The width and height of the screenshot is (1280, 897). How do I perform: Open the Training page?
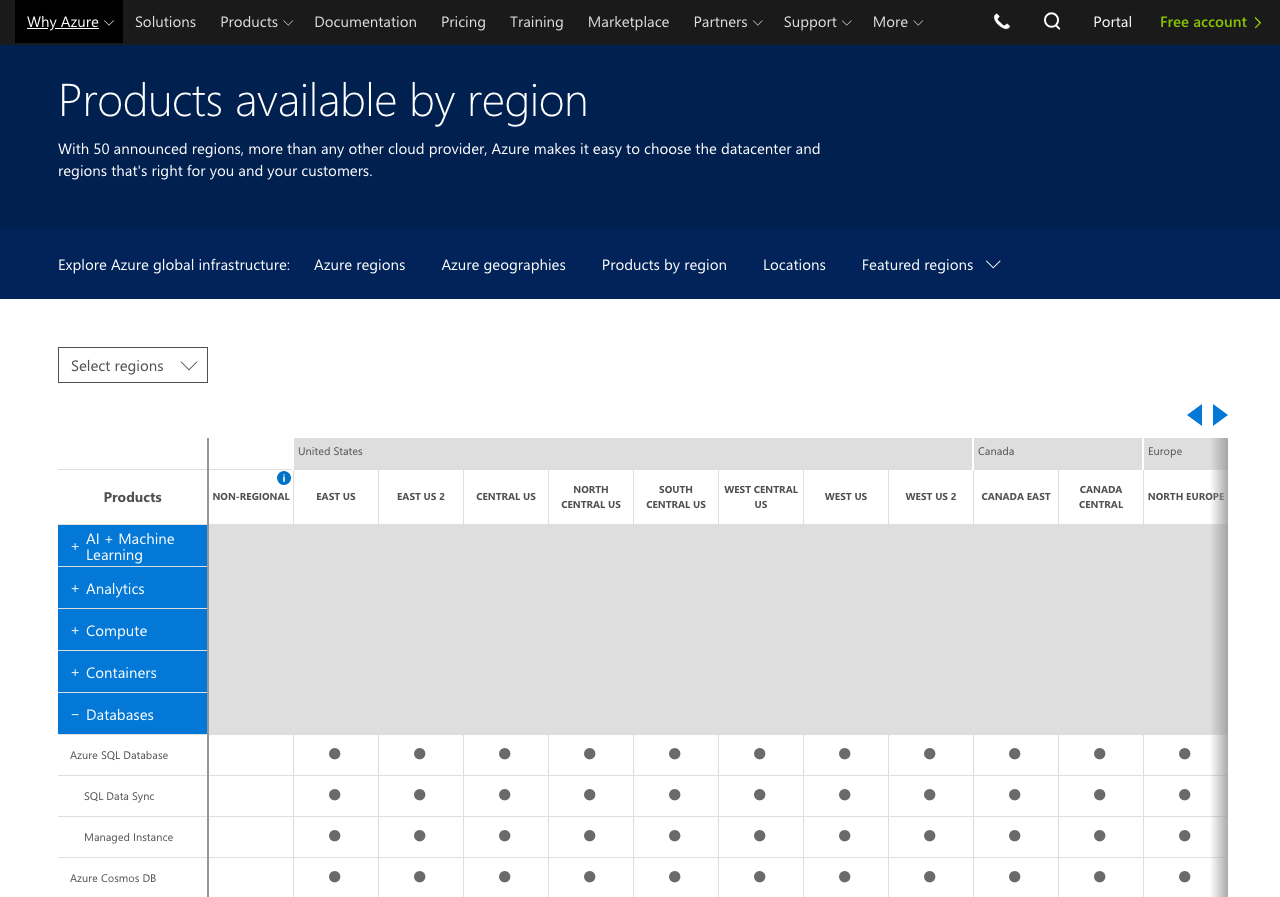[x=536, y=22]
